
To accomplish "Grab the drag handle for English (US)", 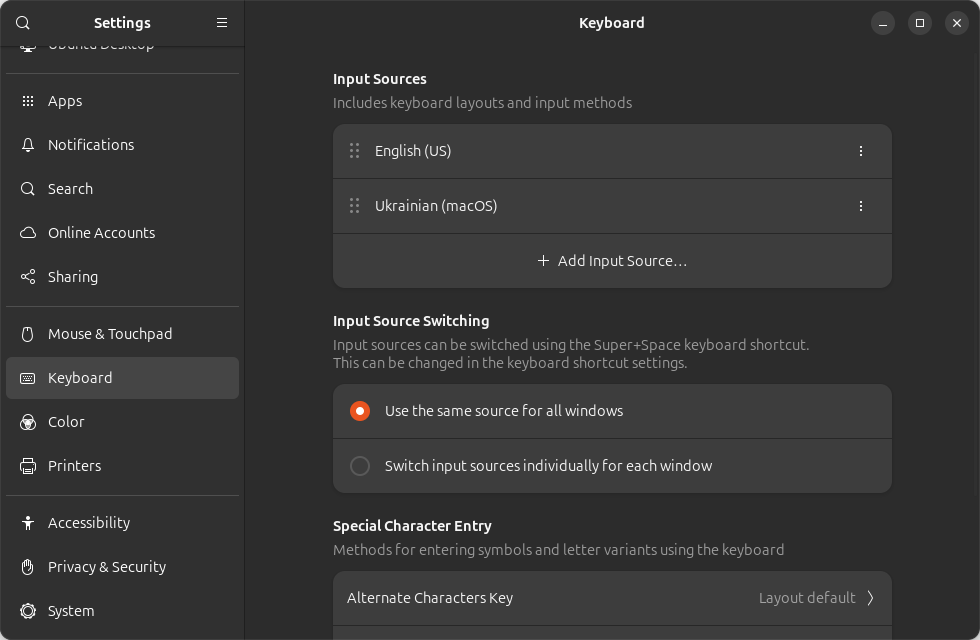I will tap(354, 151).
